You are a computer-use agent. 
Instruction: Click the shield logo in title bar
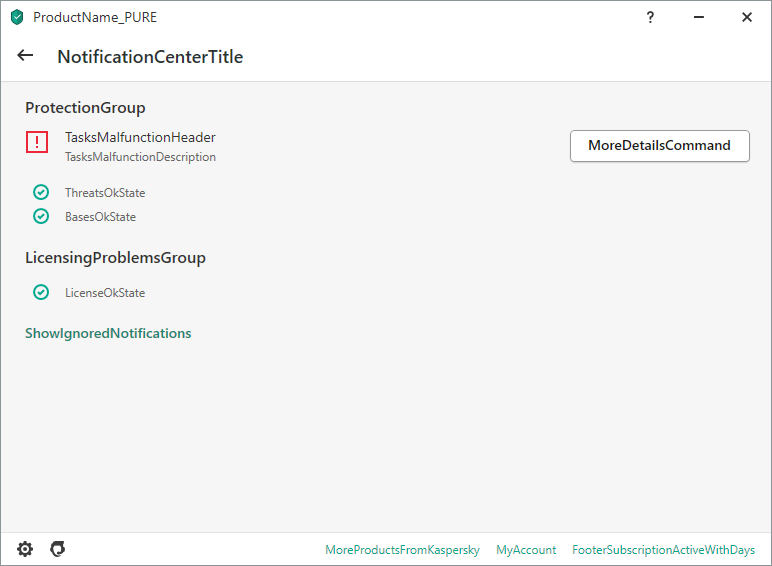tap(17, 17)
